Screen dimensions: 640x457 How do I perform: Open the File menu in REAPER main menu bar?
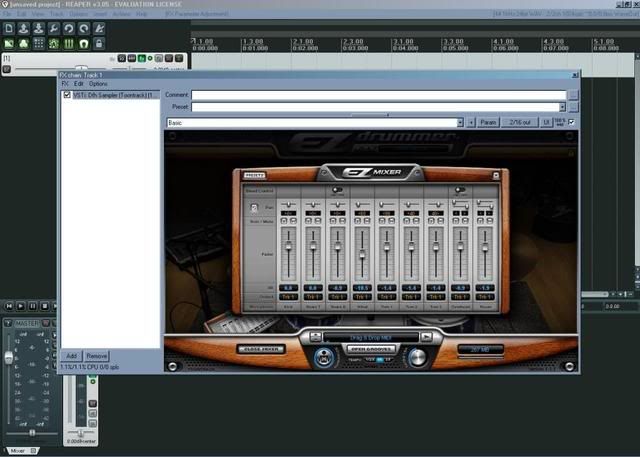(7, 14)
